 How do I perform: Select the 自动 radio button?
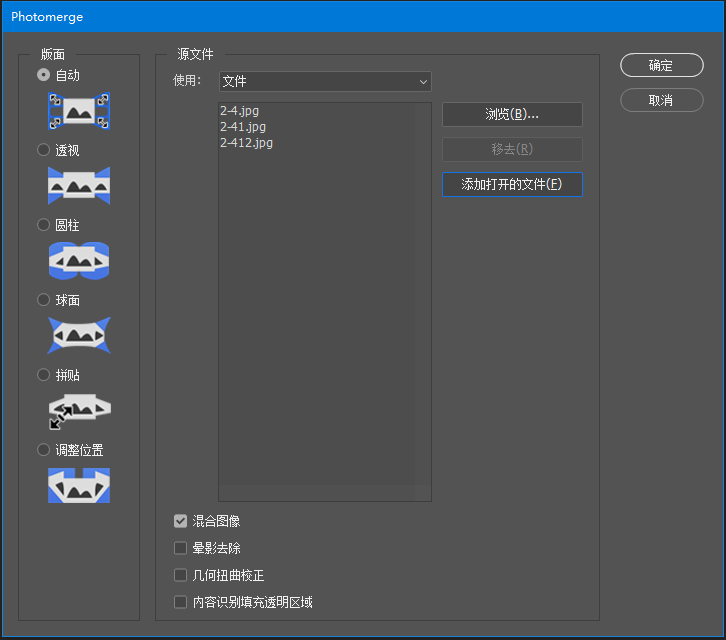[44, 75]
